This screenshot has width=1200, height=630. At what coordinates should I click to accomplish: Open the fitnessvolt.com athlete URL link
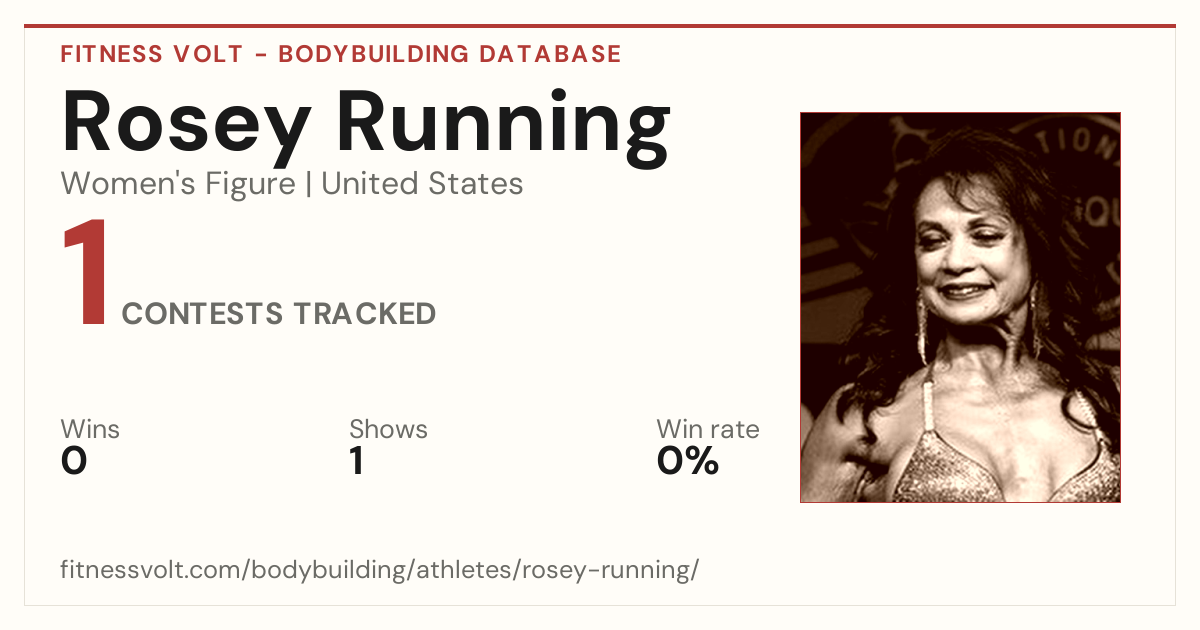pos(380,570)
